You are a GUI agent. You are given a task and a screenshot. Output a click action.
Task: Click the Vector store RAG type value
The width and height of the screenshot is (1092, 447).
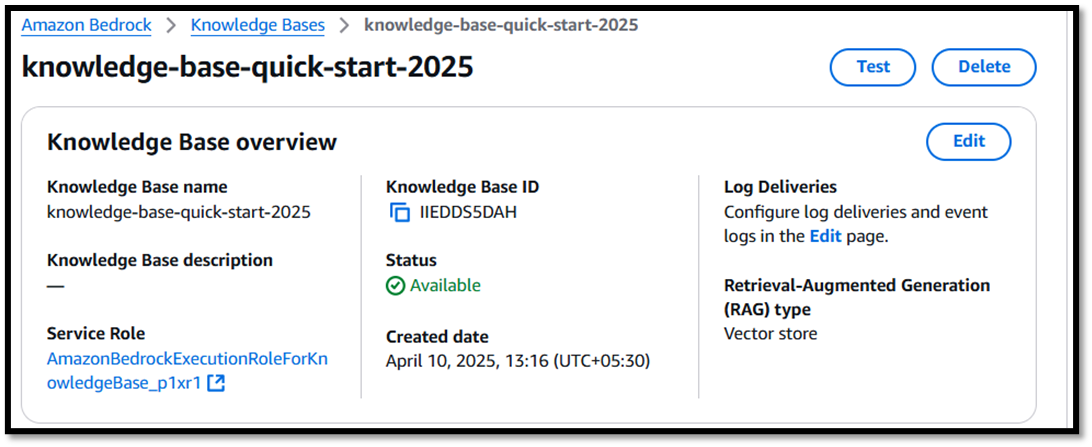(771, 334)
